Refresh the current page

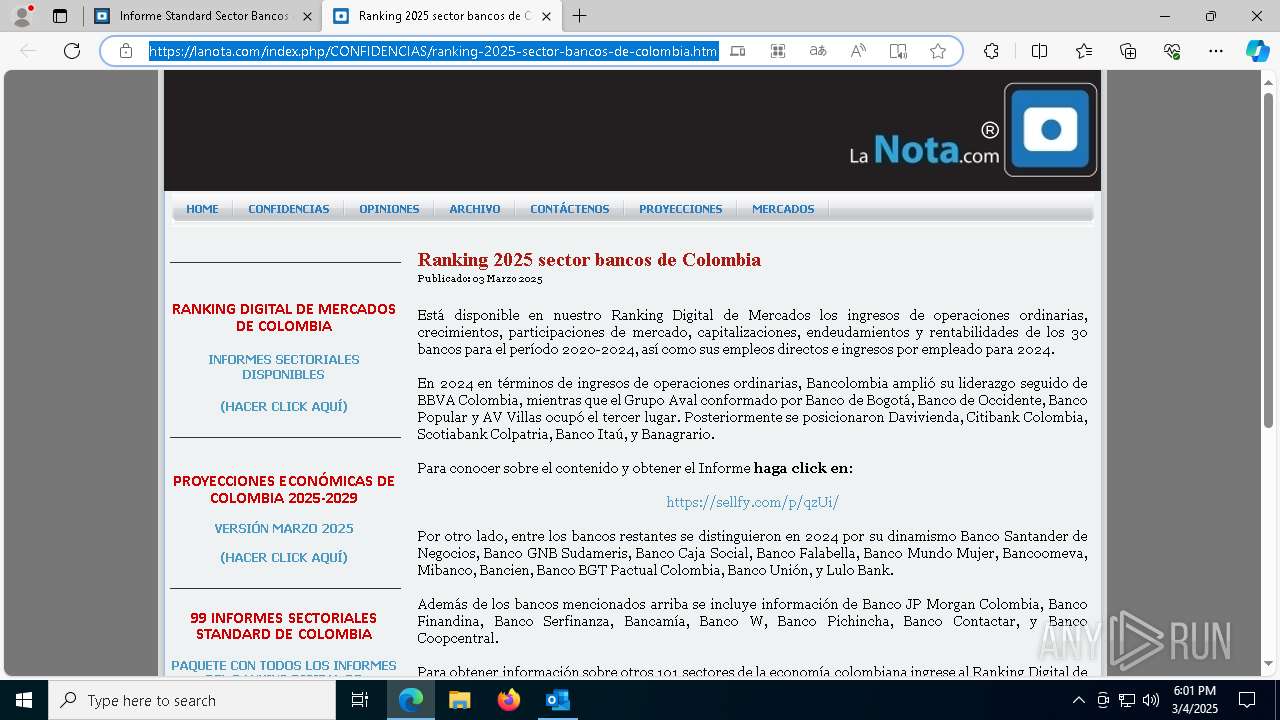pos(72,51)
